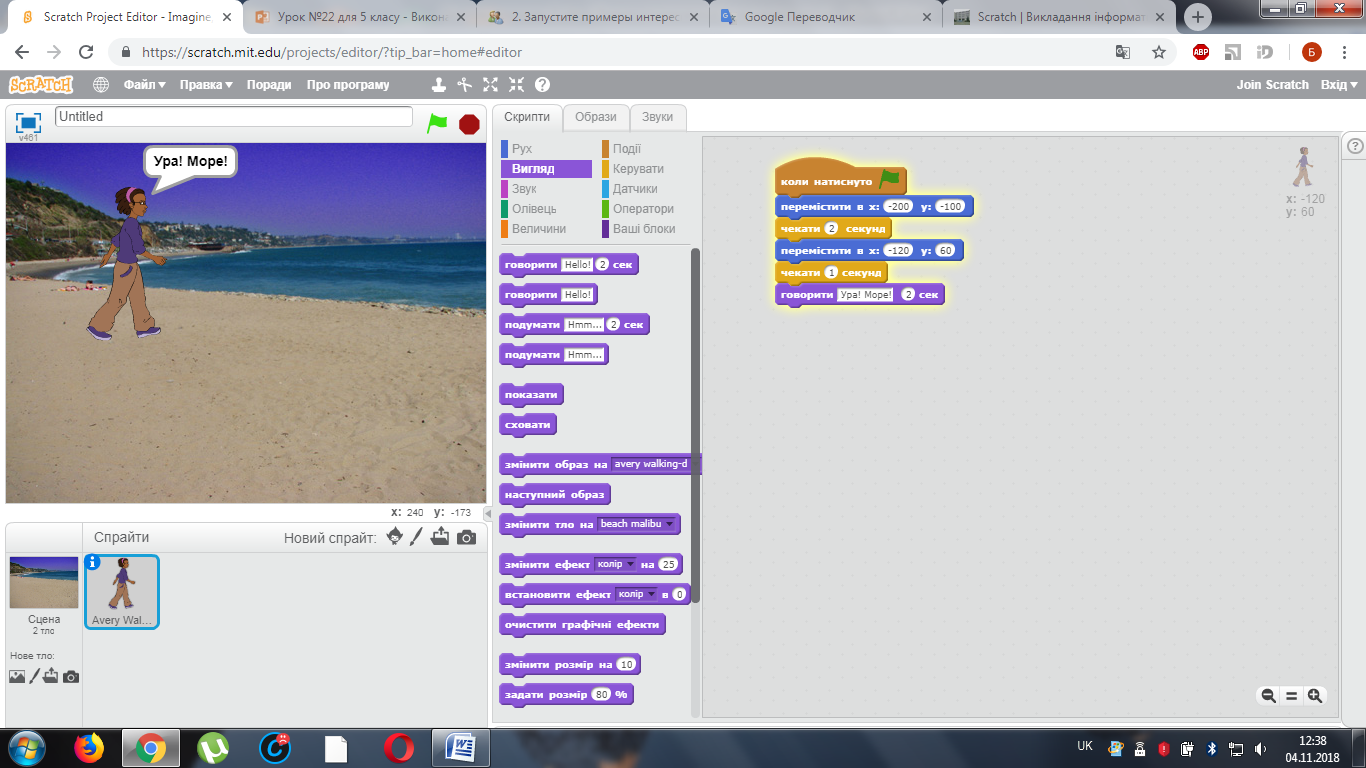
Task: Zoom in the scripts area
Action: point(1315,696)
